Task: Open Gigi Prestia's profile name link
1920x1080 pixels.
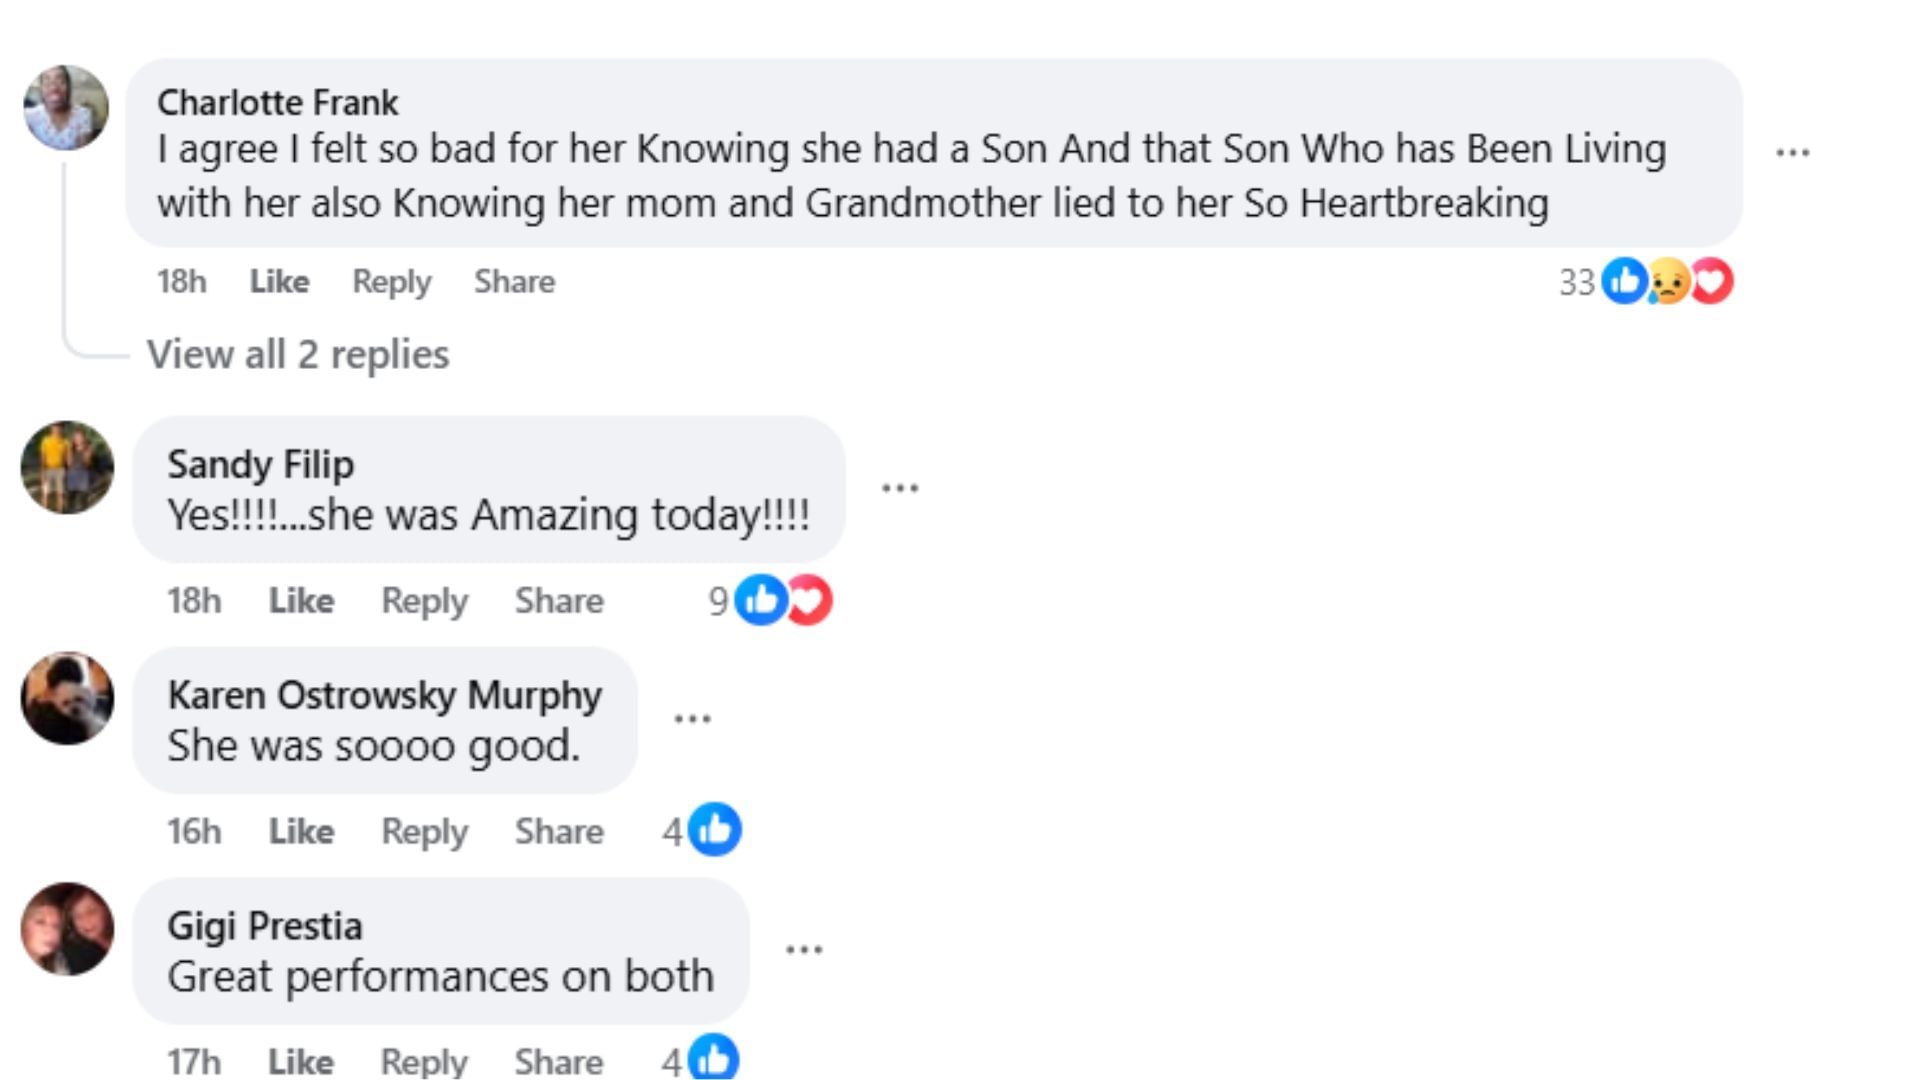Action: point(265,926)
